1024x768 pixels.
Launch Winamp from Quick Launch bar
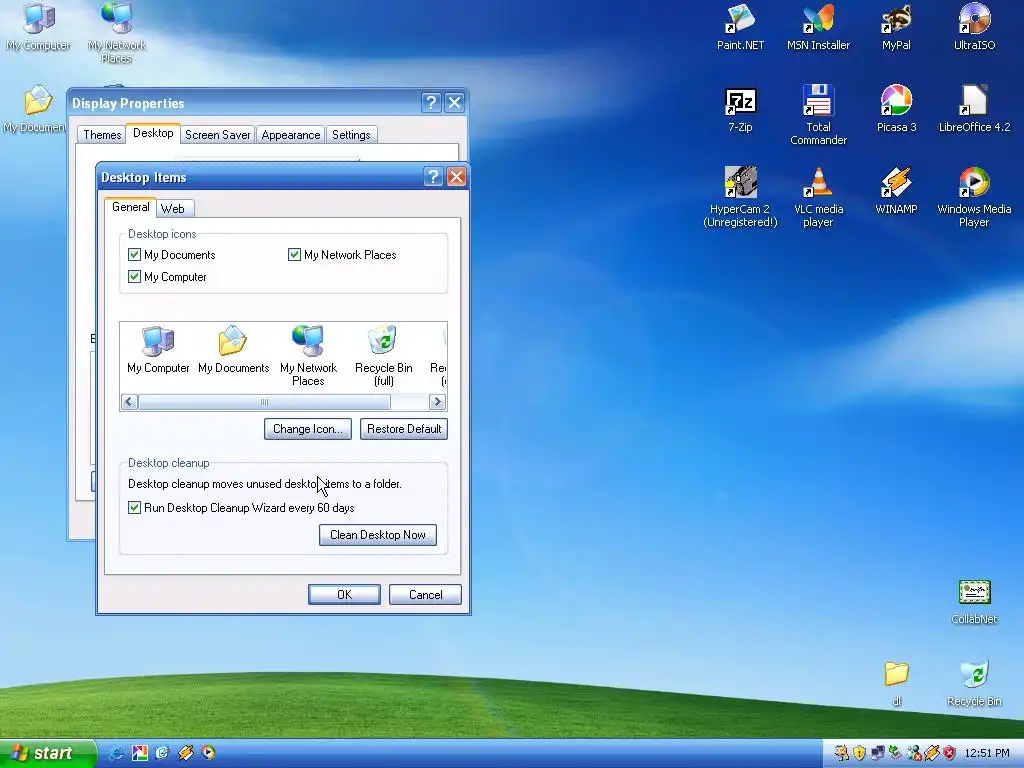point(185,753)
